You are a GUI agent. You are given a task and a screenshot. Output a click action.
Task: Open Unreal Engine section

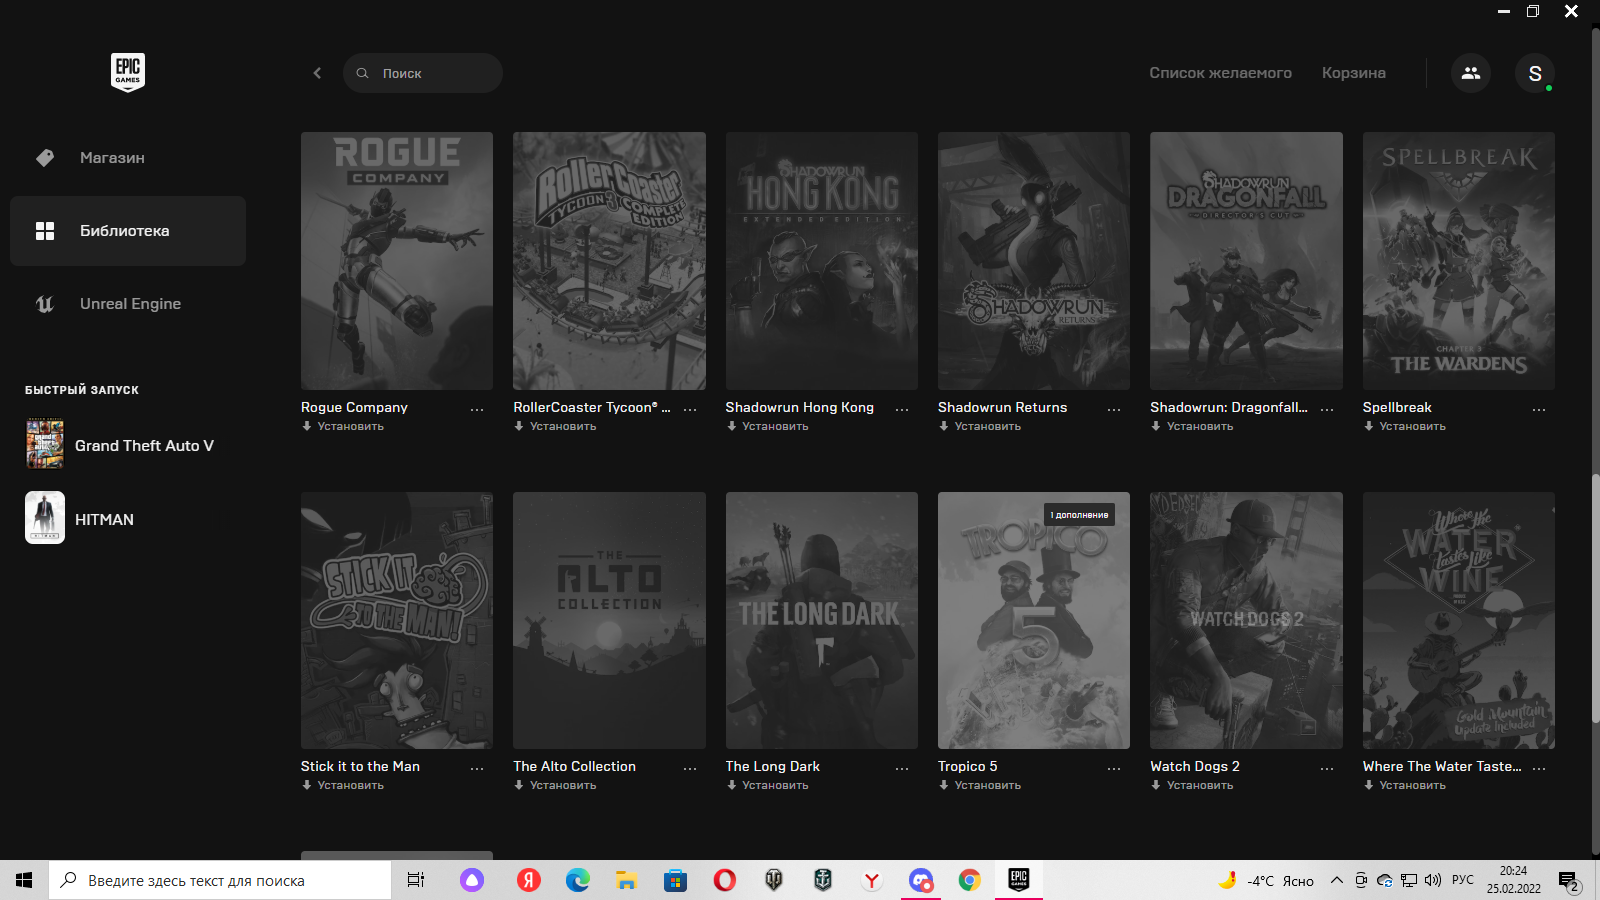point(128,304)
